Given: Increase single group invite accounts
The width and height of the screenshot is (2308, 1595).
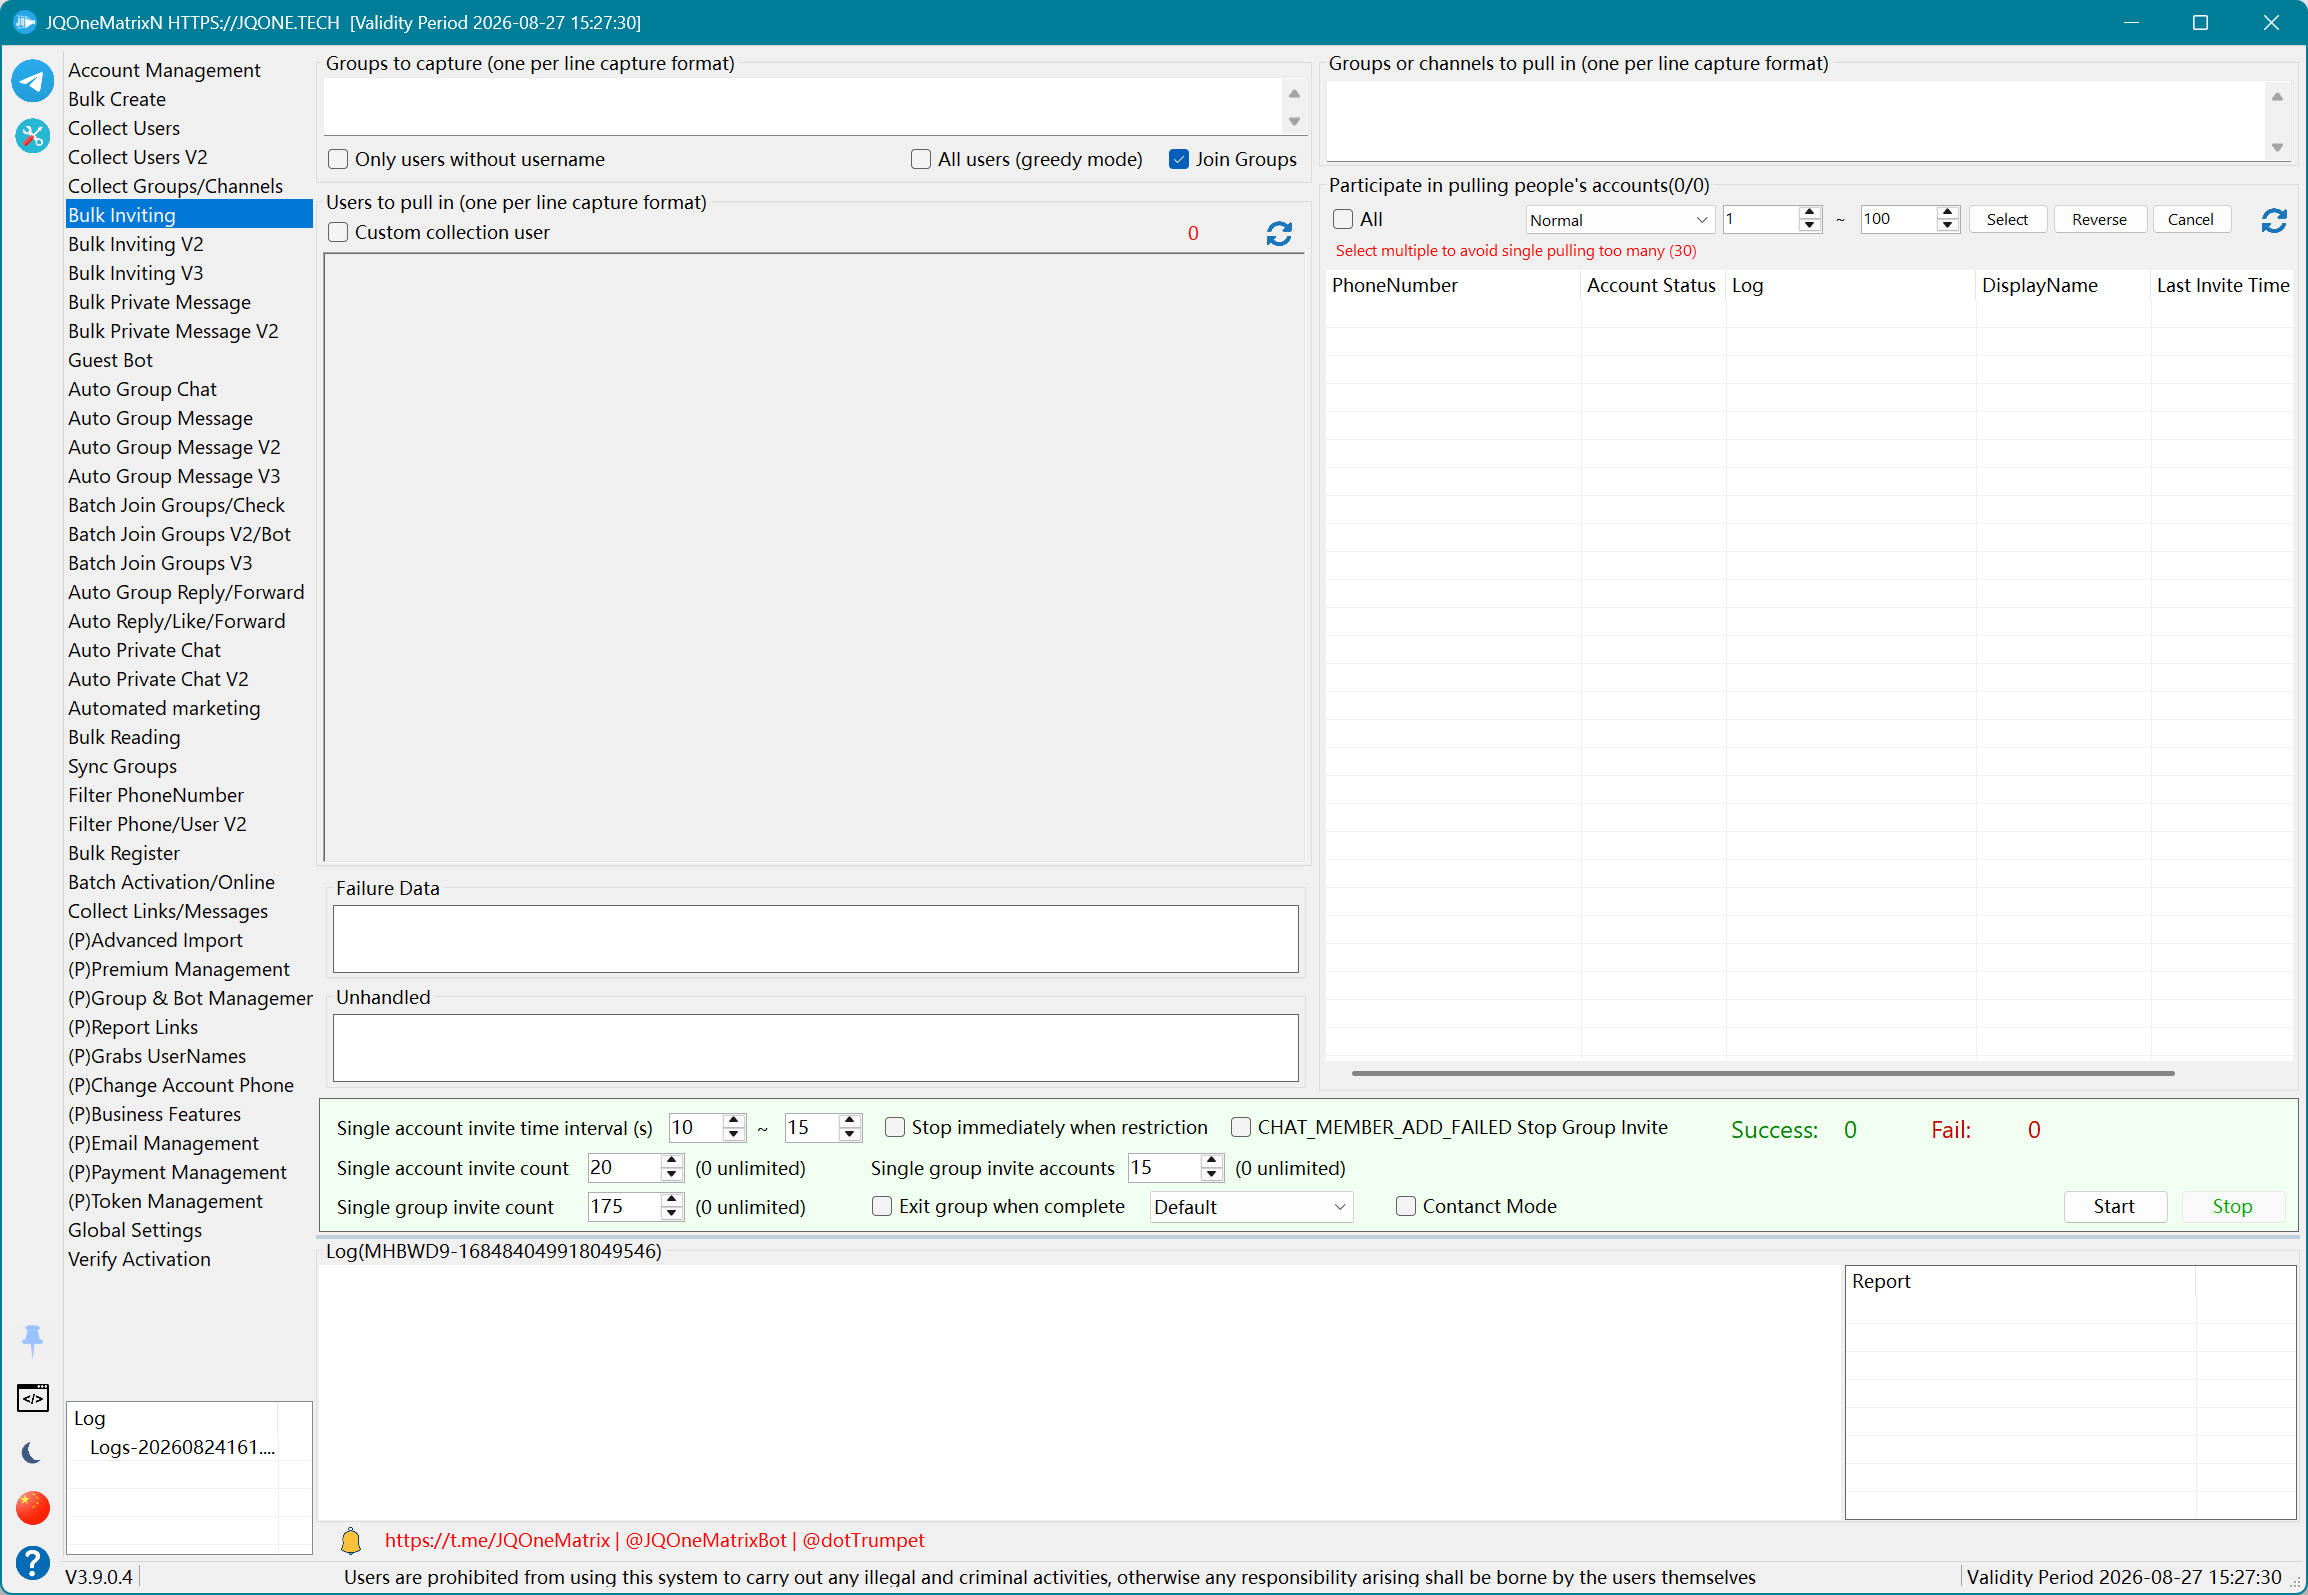Looking at the screenshot, I should click(1212, 1160).
